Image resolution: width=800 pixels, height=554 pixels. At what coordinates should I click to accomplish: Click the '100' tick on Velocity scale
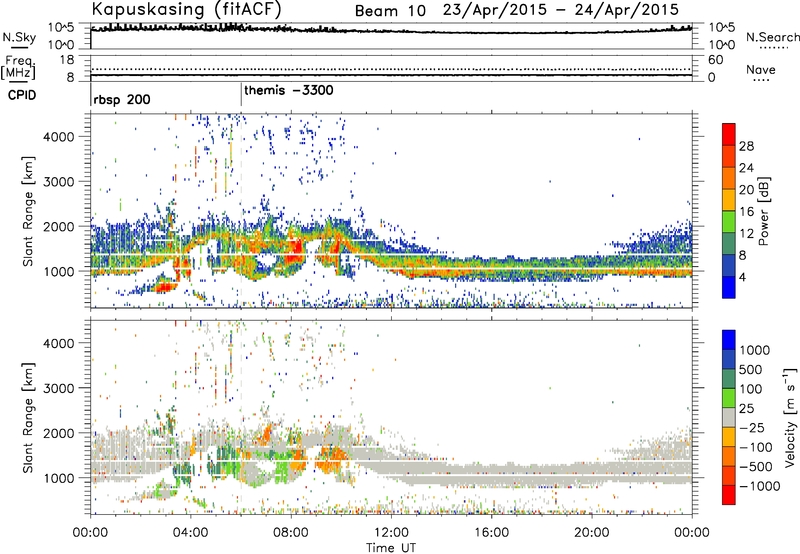click(x=751, y=389)
